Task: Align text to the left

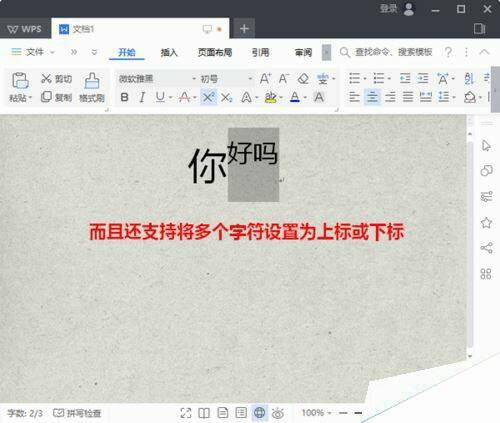Action: [x=354, y=97]
